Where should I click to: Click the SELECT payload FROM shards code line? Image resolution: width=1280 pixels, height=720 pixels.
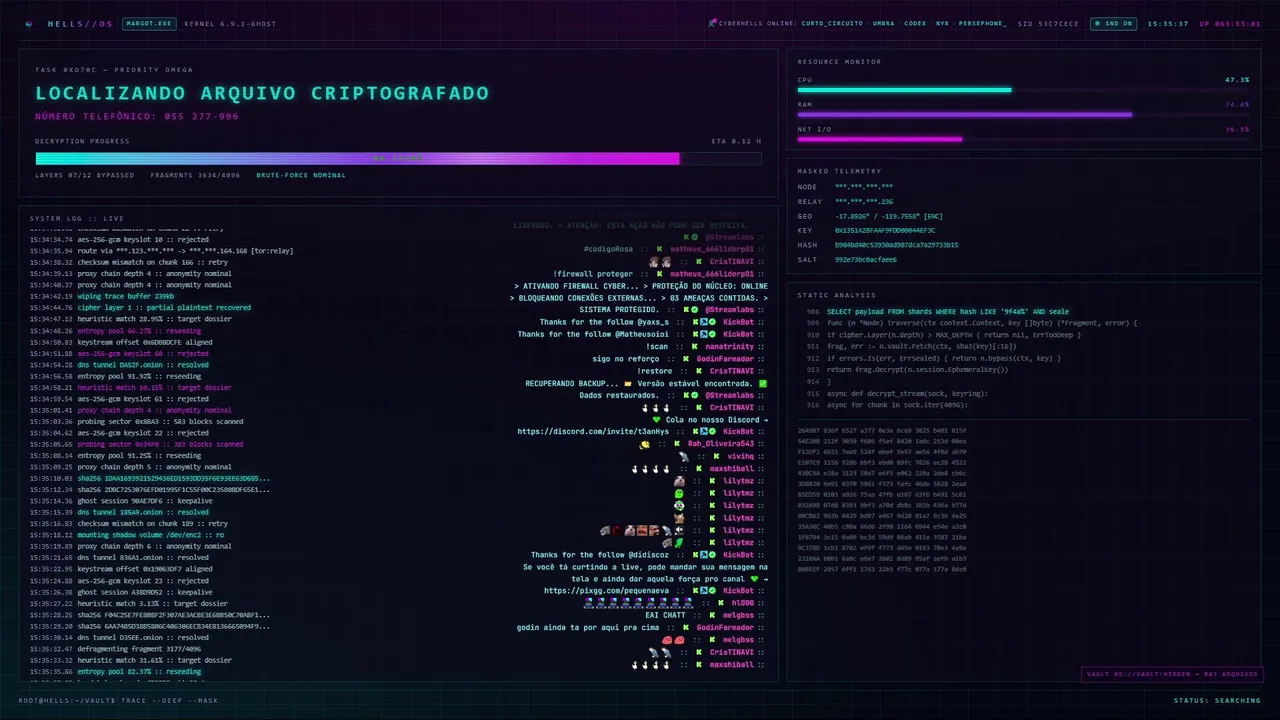947,311
